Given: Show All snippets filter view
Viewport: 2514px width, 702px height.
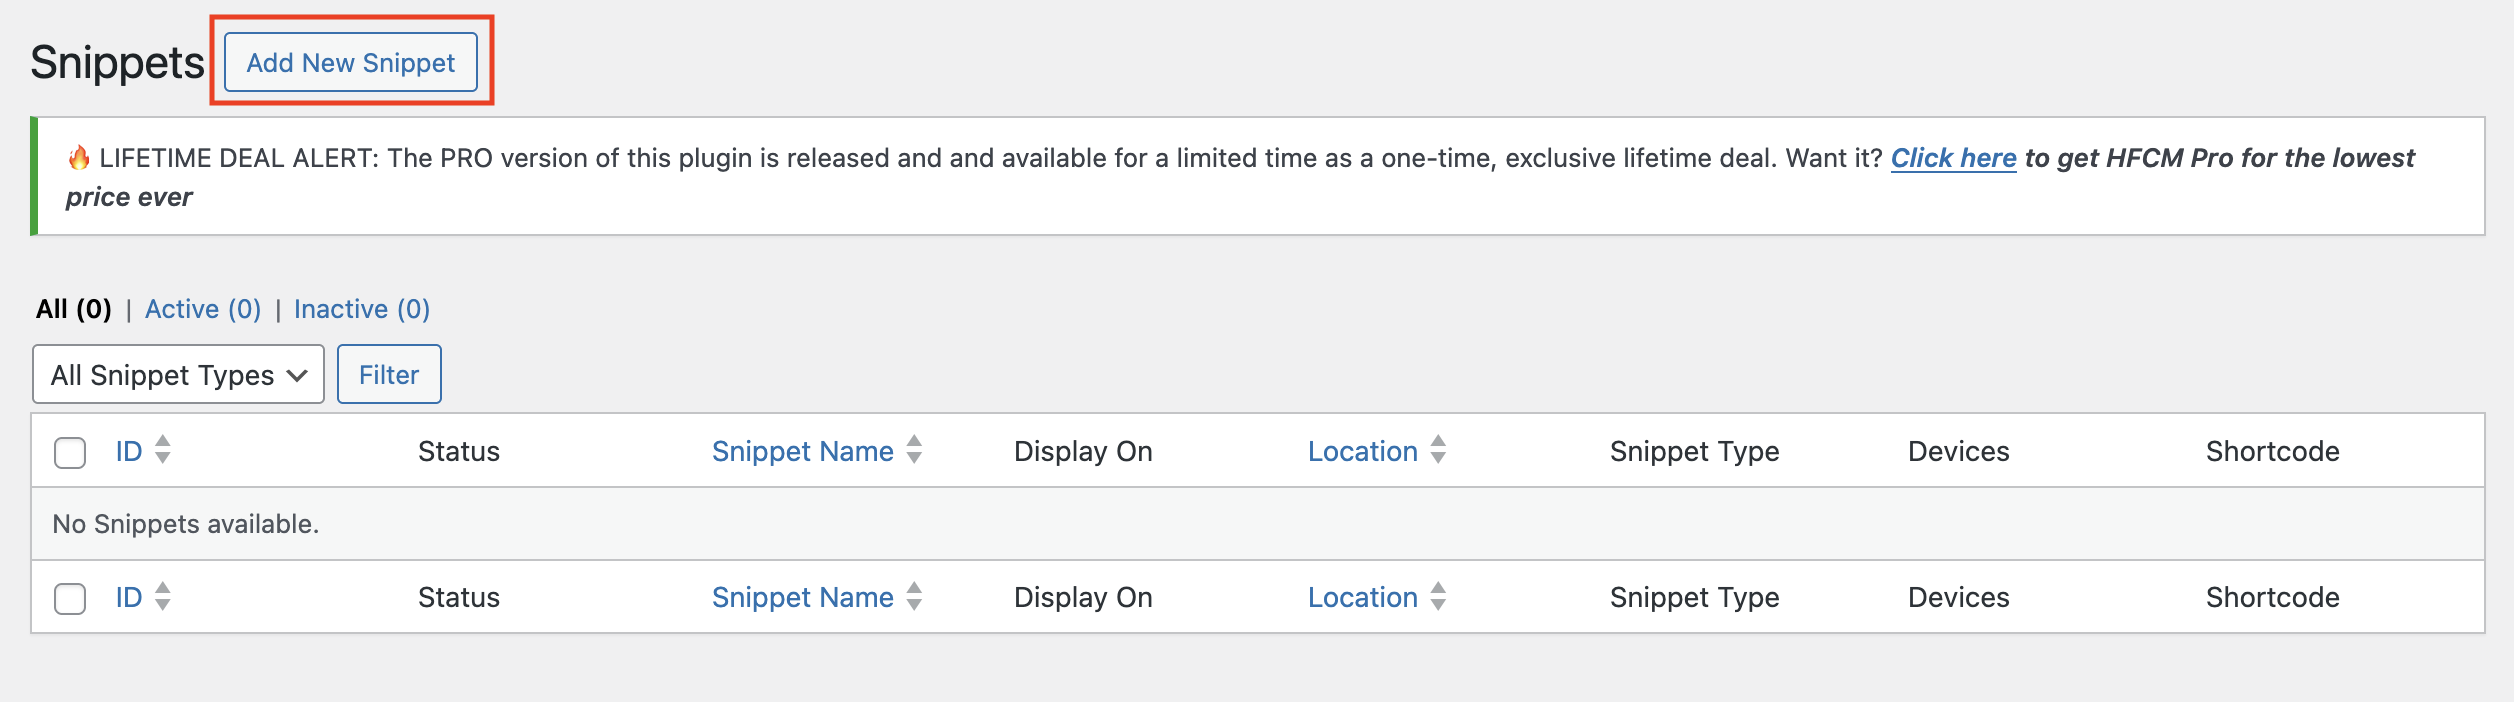Looking at the screenshot, I should click(x=73, y=309).
